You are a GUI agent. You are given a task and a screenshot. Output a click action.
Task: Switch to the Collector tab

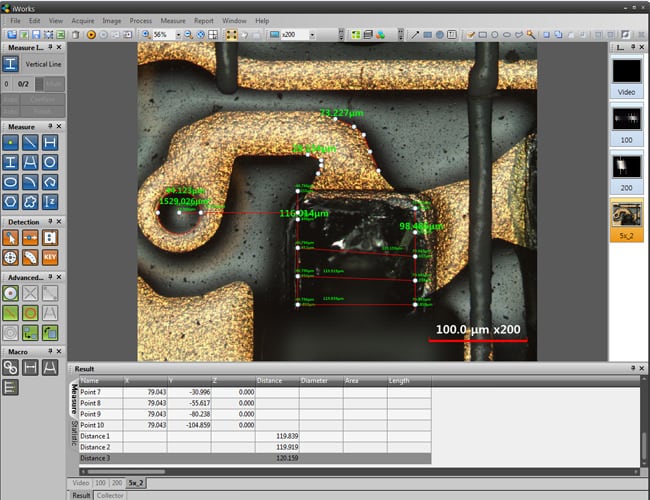pos(110,495)
